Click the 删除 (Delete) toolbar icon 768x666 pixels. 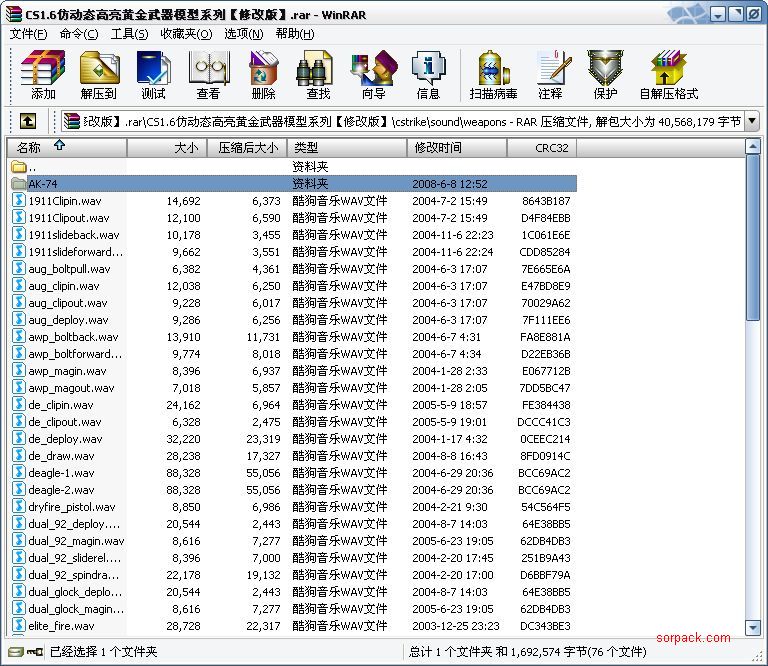263,74
